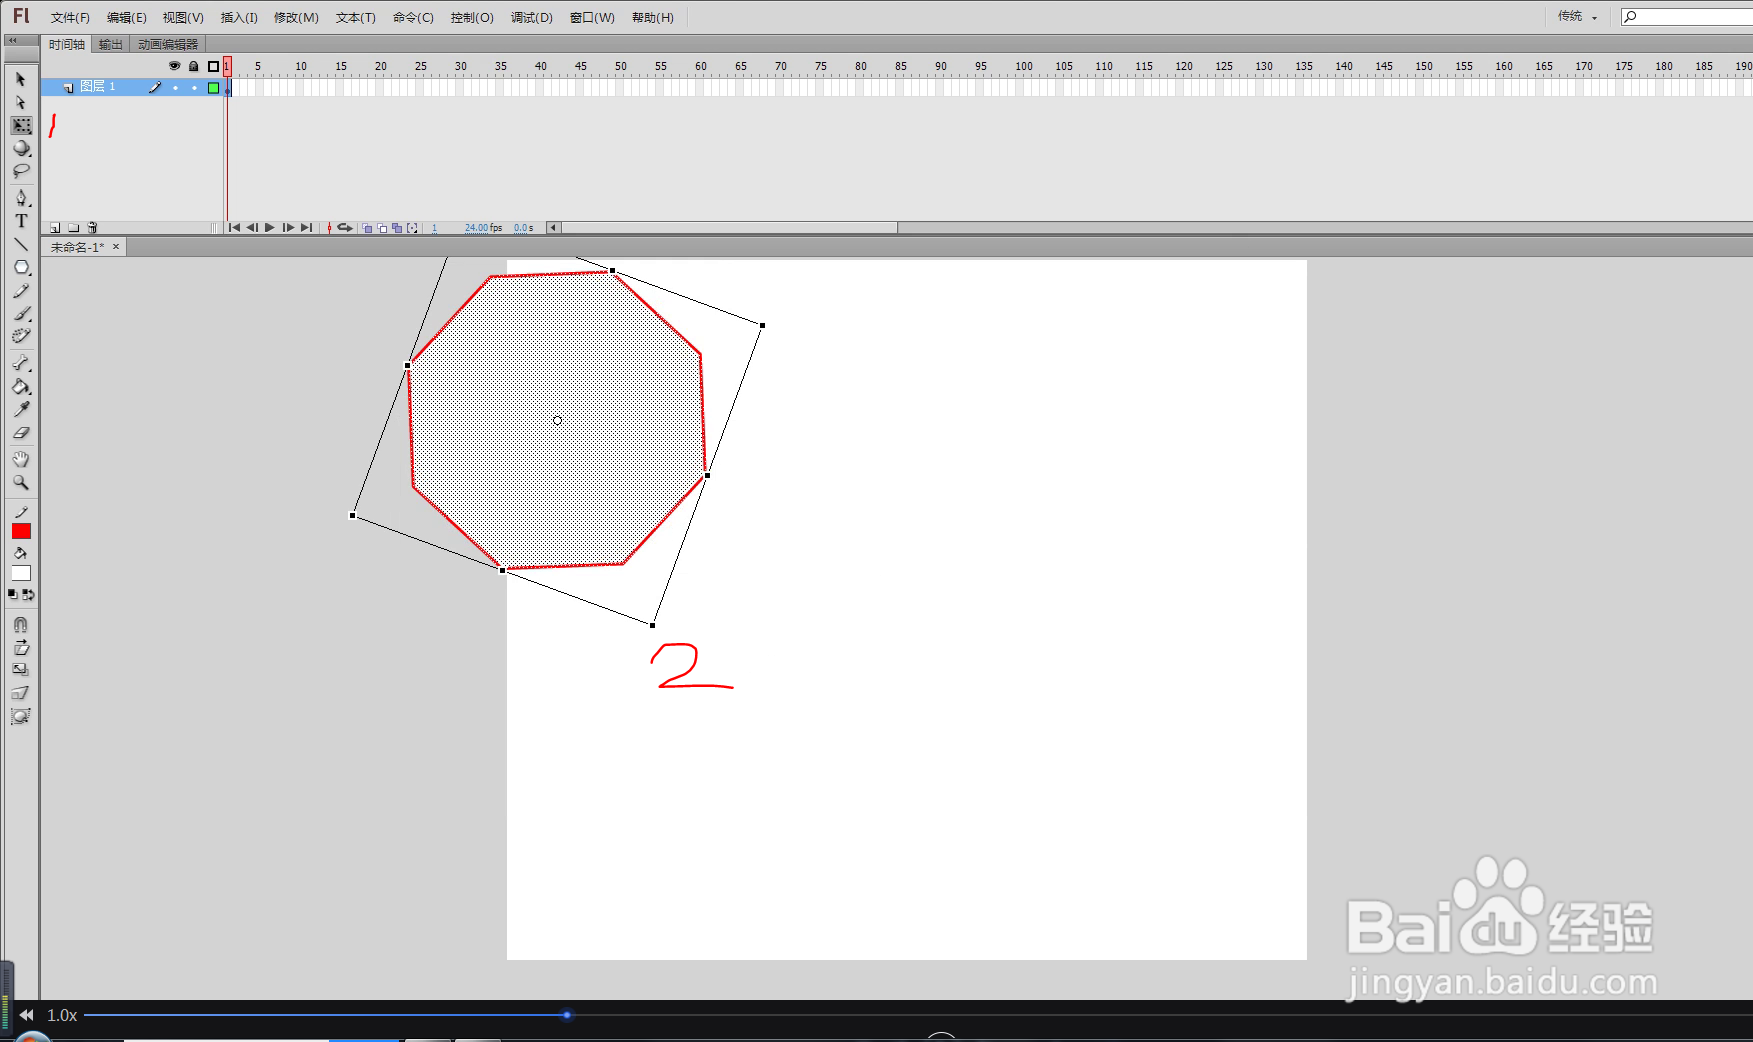This screenshot has width=1753, height=1042.
Task: Toggle visibility of layer 图层 1
Action: (x=175, y=87)
